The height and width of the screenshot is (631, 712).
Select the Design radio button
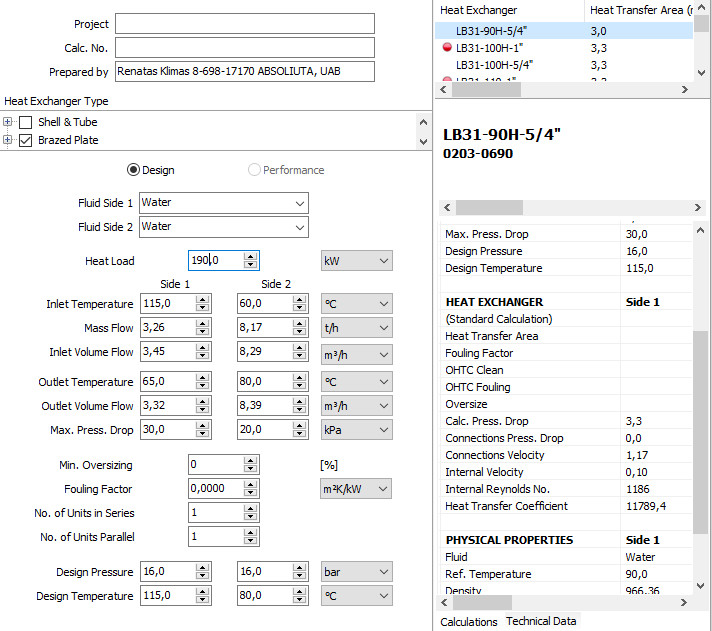134,170
